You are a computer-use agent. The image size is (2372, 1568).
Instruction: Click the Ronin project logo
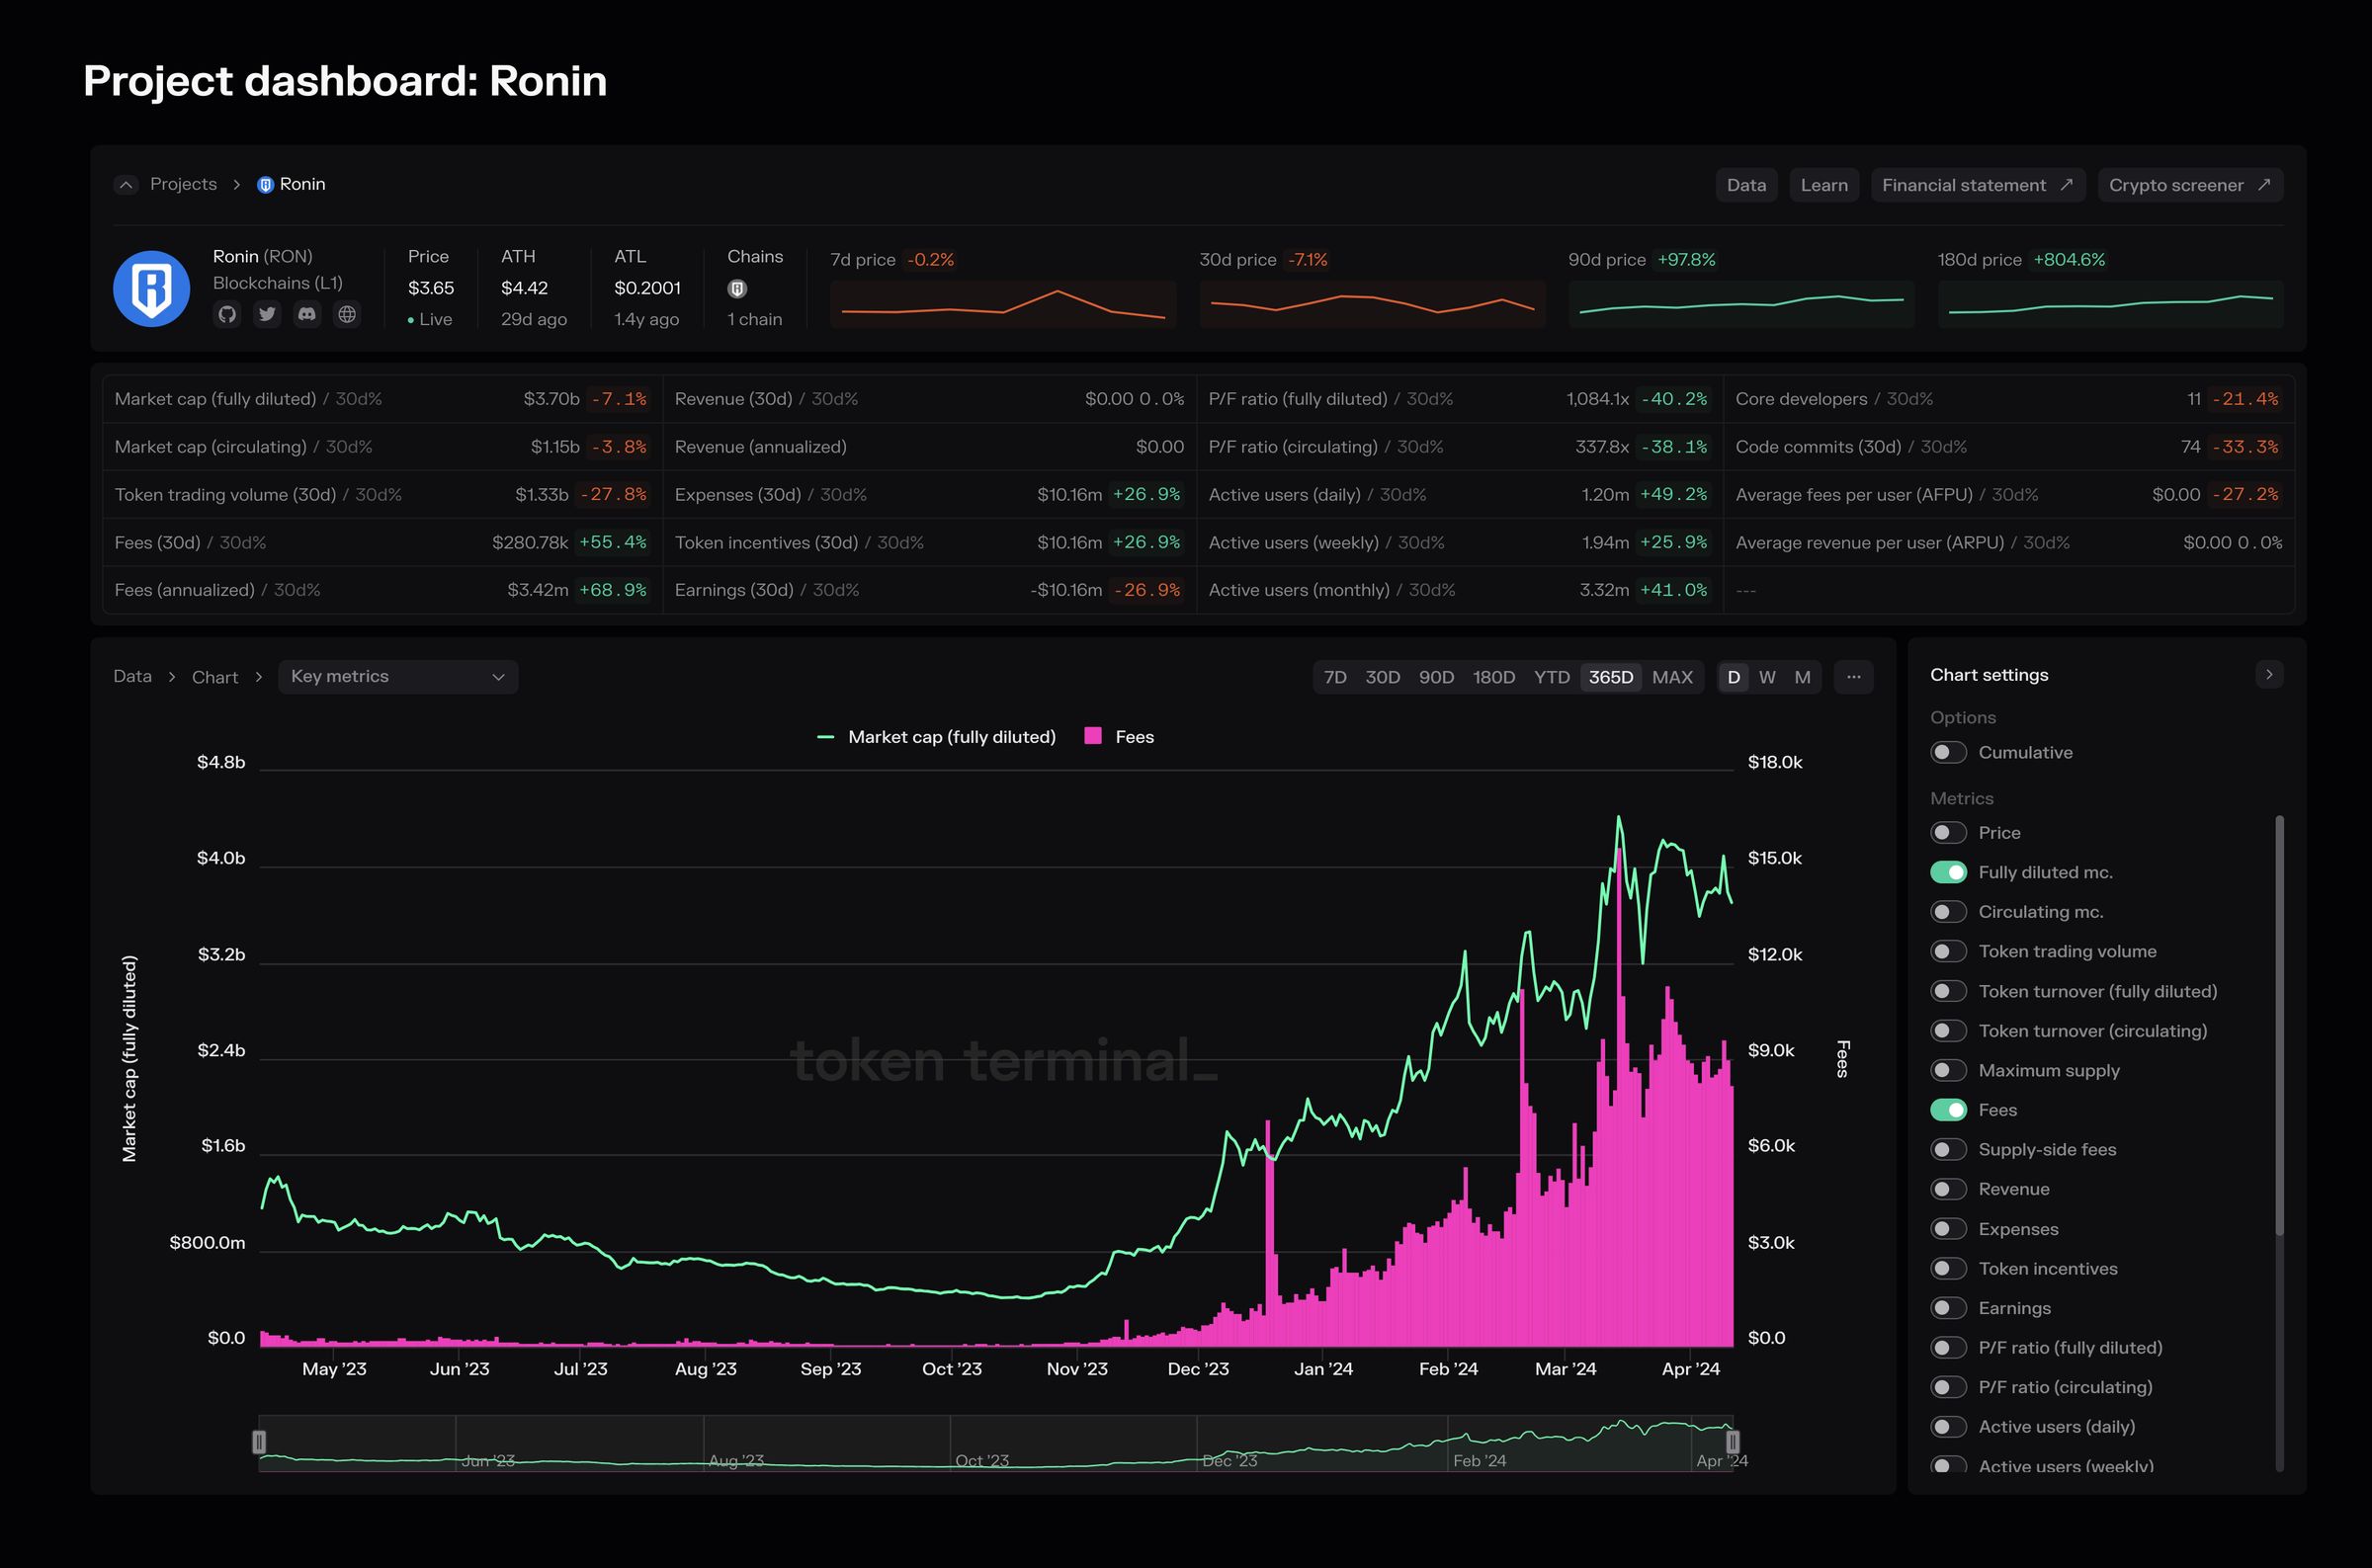click(152, 288)
